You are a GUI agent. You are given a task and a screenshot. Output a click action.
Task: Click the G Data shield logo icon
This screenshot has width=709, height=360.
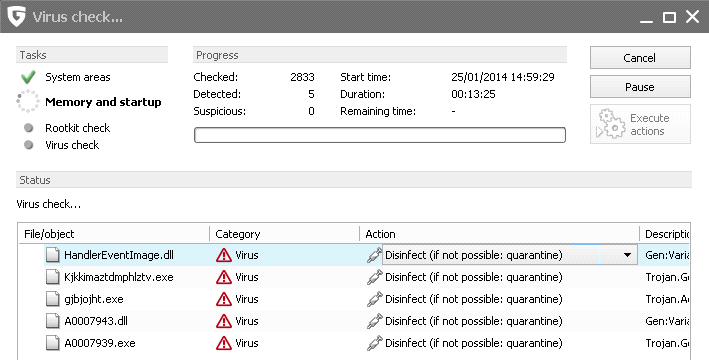coord(16,16)
